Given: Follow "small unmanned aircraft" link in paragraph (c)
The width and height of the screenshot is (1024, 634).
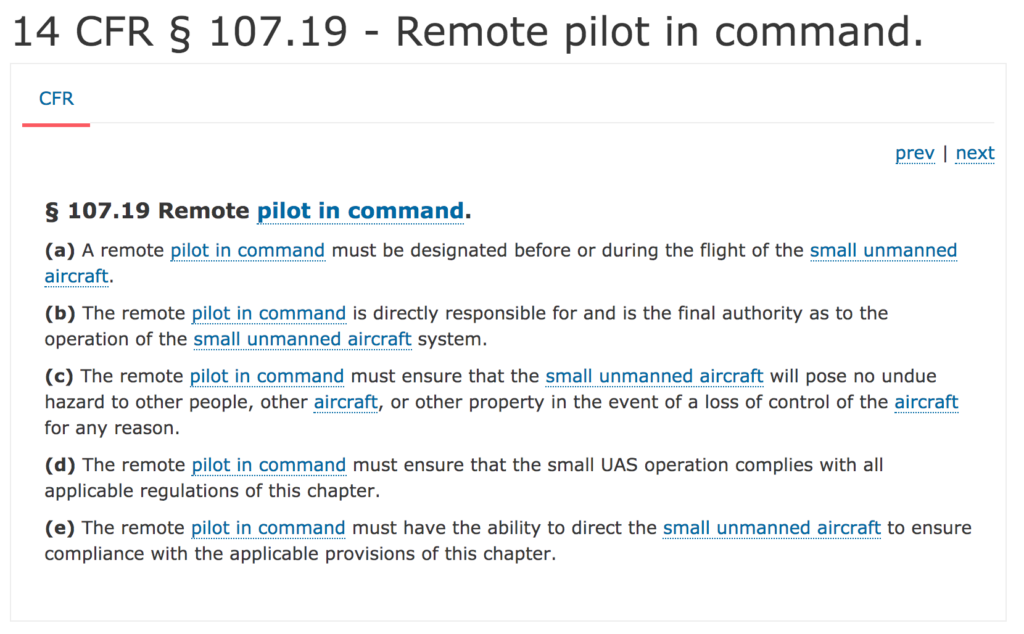Looking at the screenshot, I should tap(654, 376).
